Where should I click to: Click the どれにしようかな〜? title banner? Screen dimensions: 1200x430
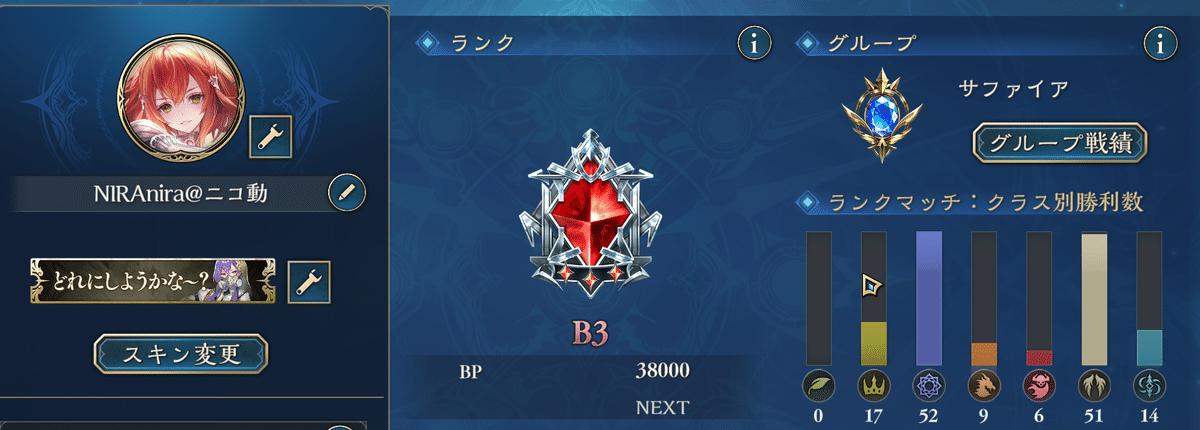(153, 281)
